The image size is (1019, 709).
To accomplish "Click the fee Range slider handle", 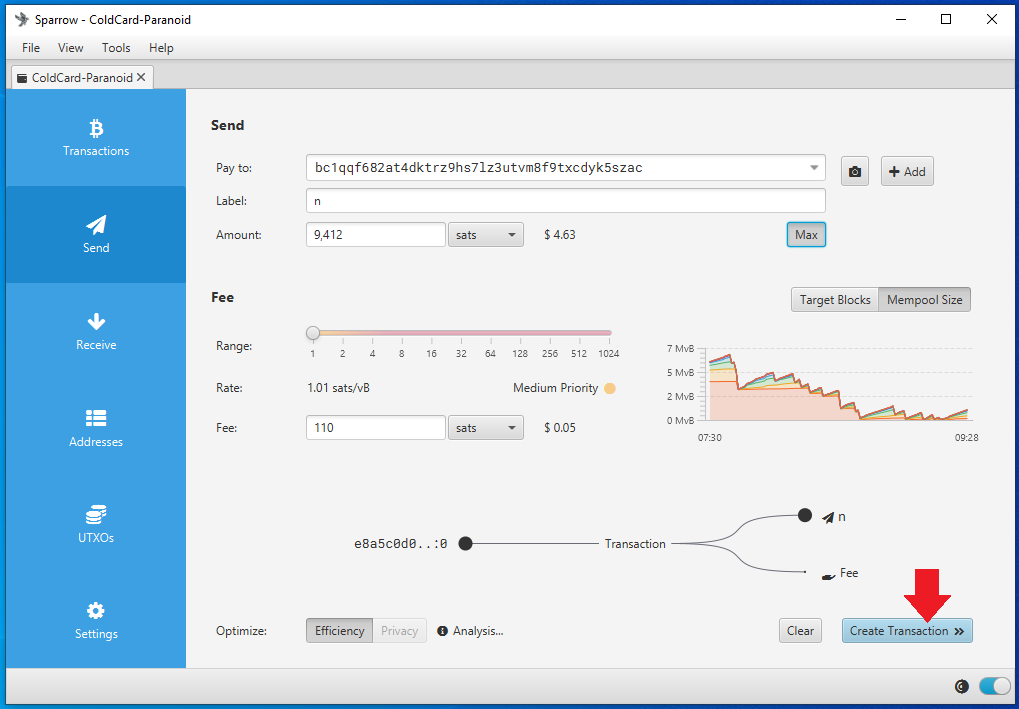I will point(313,333).
